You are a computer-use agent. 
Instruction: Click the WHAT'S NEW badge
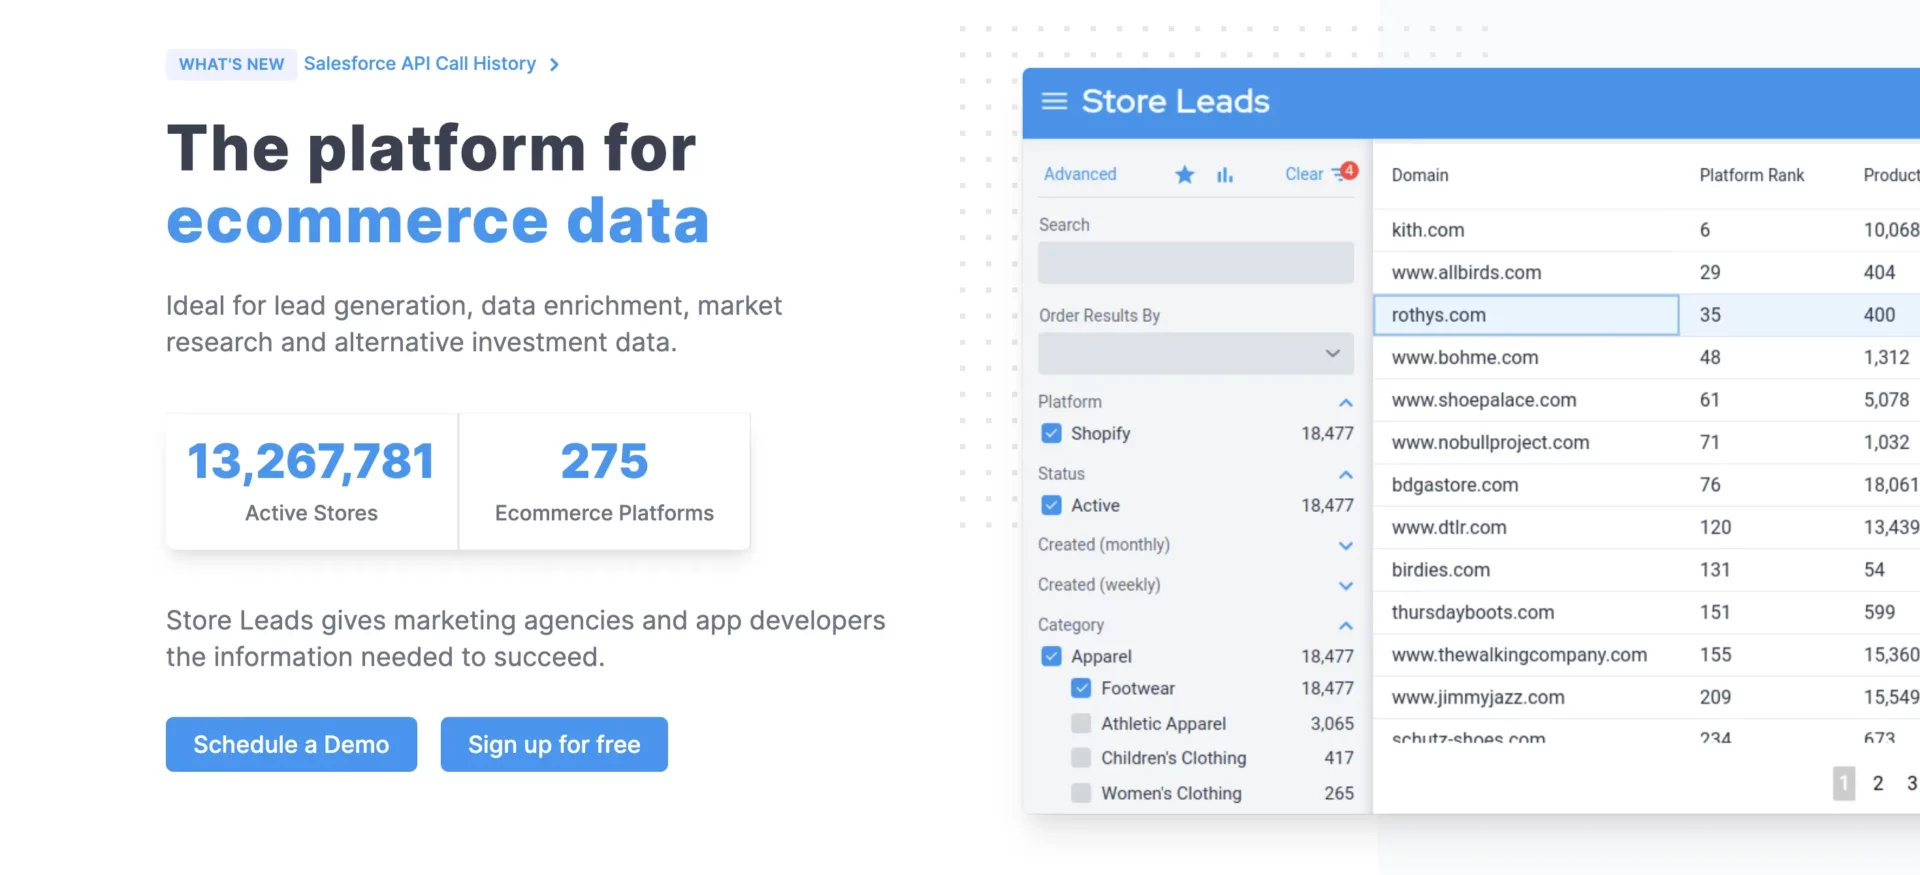point(231,64)
